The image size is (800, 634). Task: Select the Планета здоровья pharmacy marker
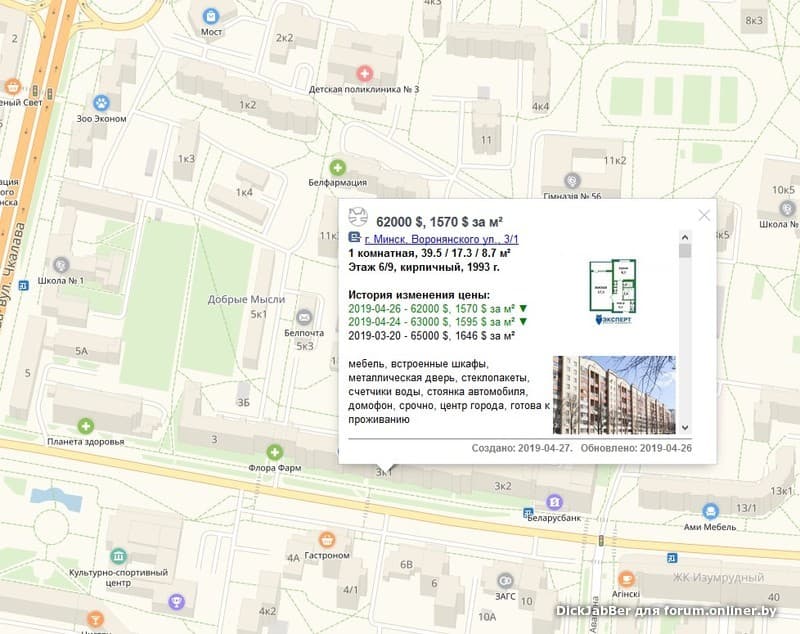tap(86, 426)
